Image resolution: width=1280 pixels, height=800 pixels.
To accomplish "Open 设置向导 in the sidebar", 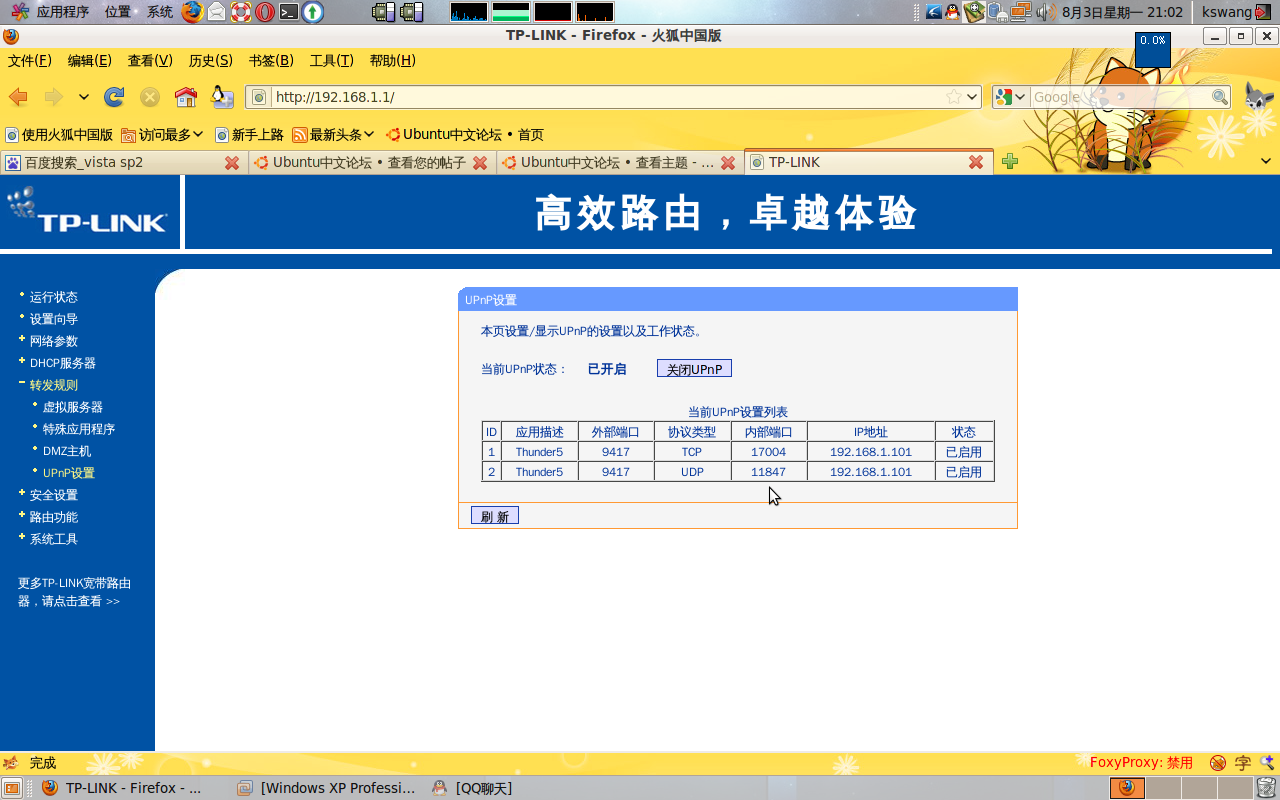I will 53,319.
